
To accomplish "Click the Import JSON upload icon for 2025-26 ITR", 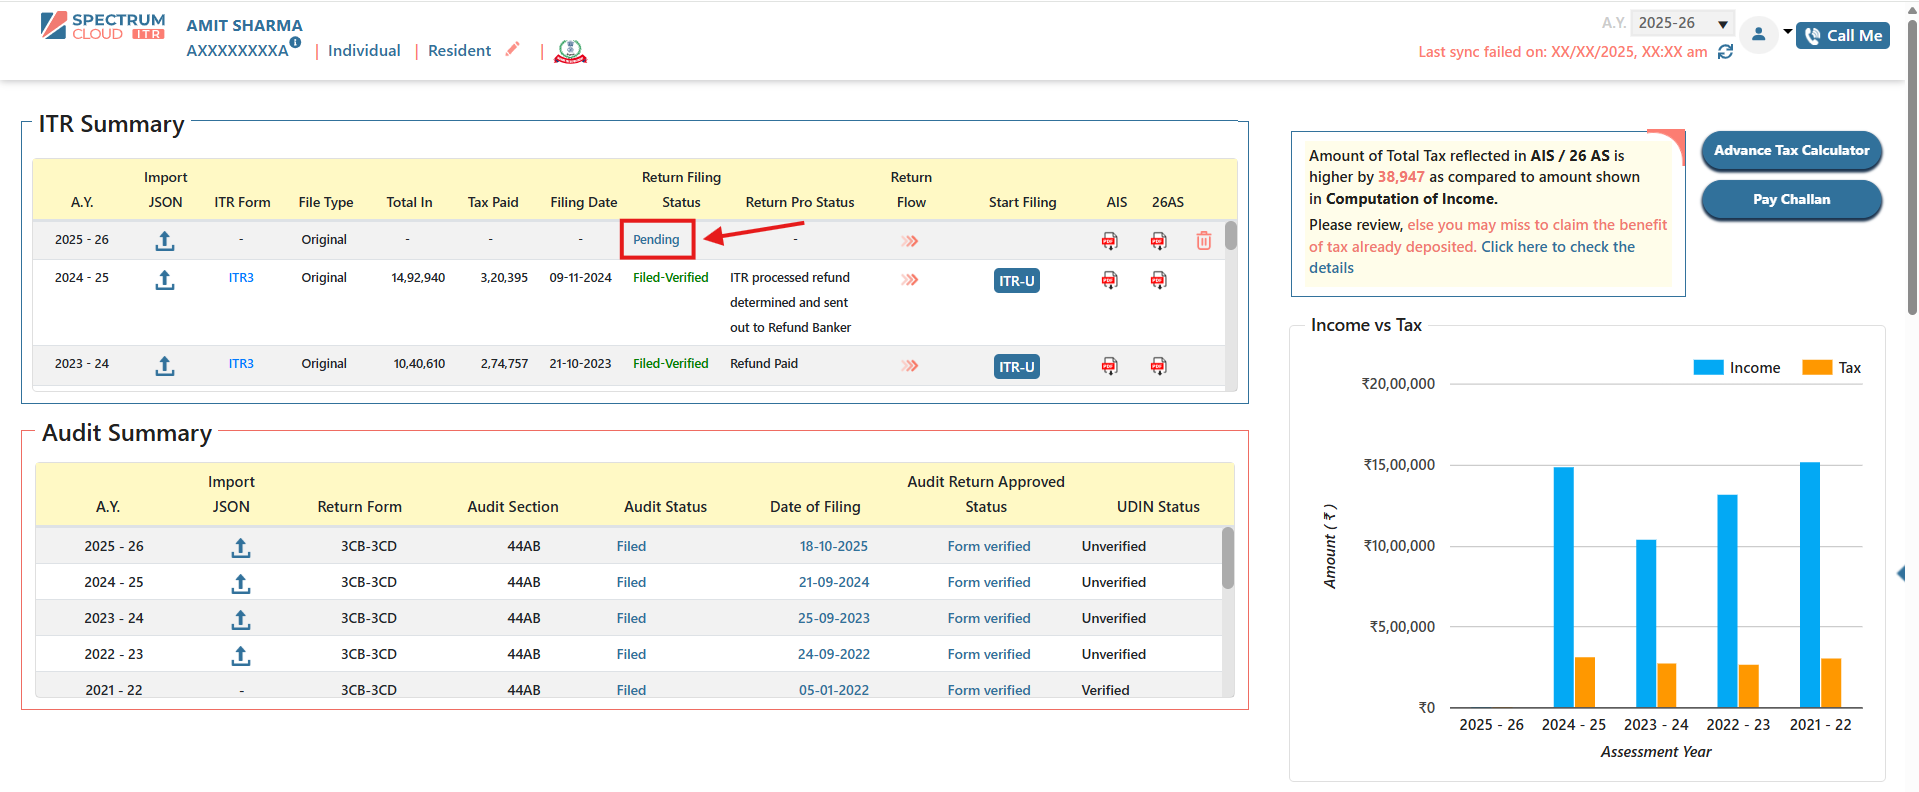I will (165, 241).
